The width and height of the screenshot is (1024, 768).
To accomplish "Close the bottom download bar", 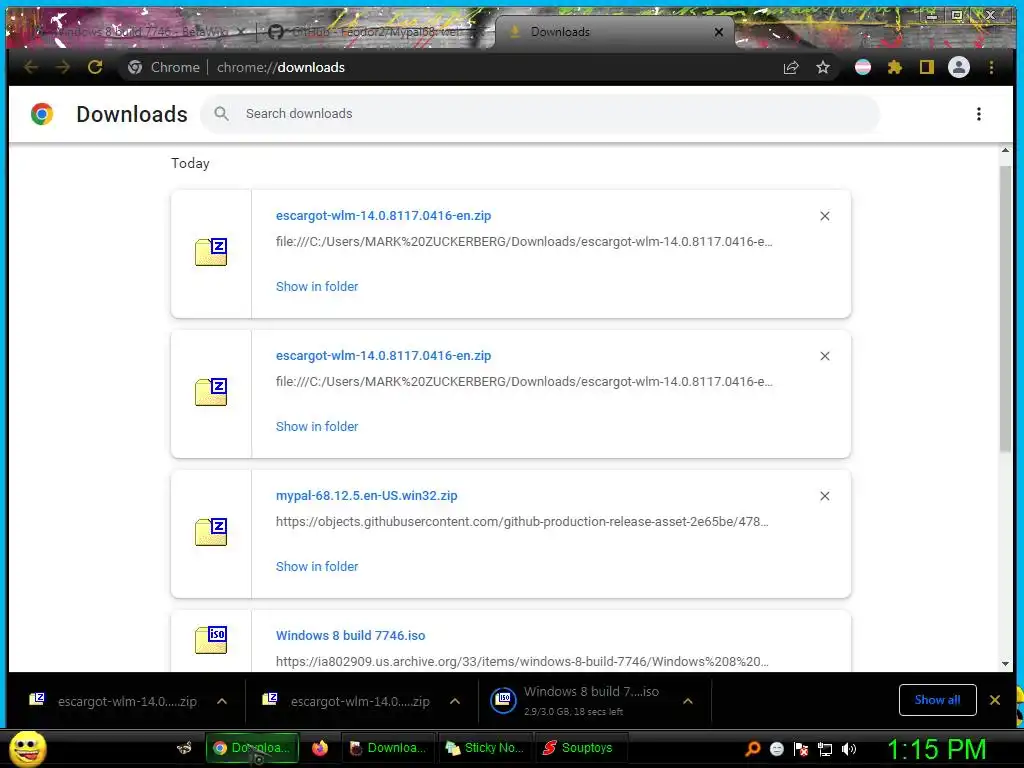I will [x=995, y=700].
